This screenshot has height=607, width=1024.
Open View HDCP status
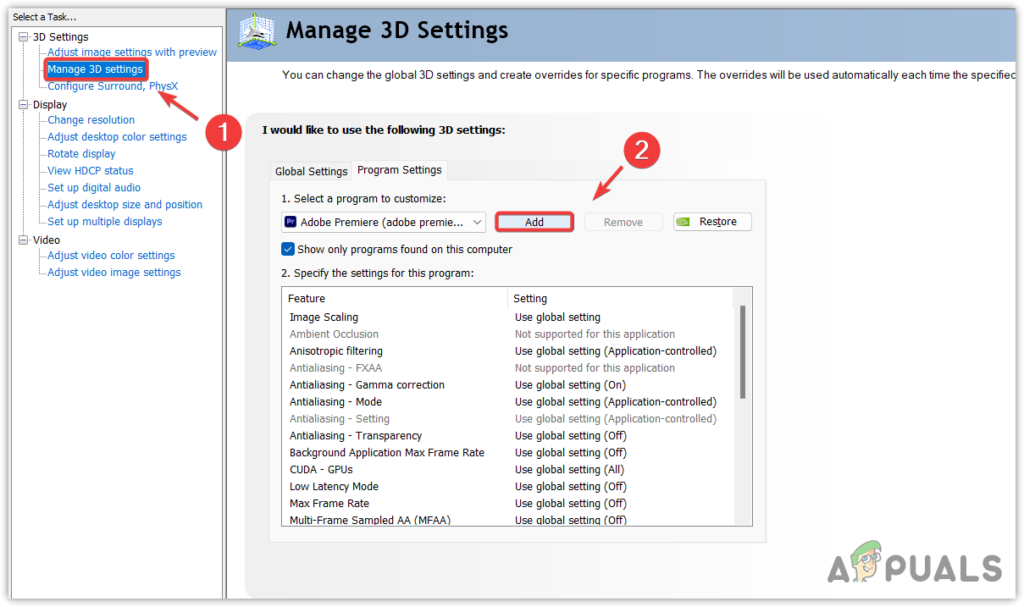pos(90,171)
